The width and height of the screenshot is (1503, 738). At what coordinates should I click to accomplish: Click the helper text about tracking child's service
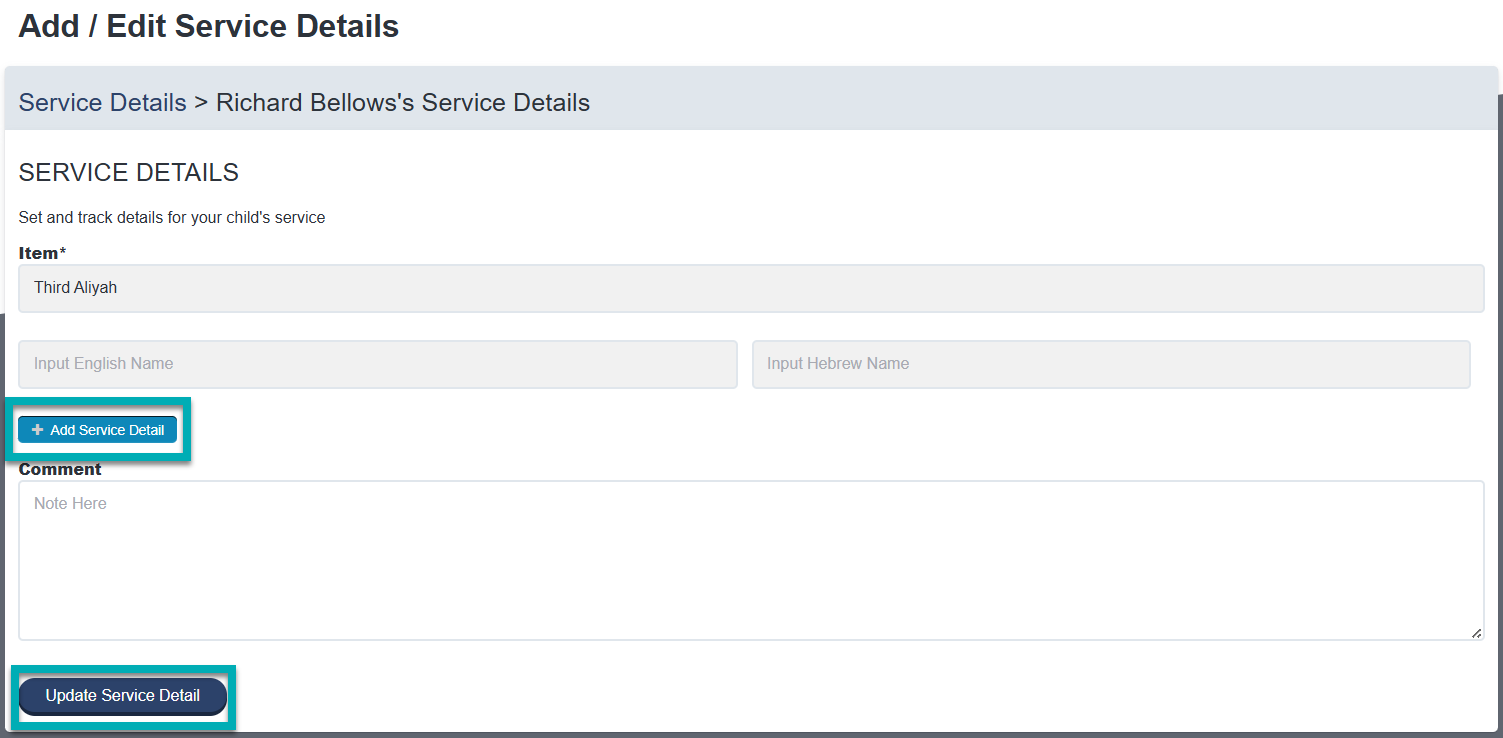click(x=171, y=217)
